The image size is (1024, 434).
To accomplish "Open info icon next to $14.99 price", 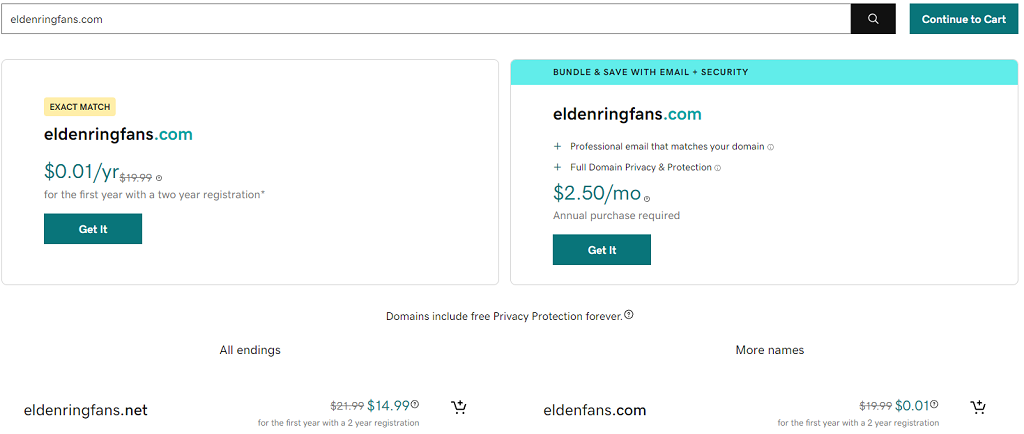I will pos(415,405).
